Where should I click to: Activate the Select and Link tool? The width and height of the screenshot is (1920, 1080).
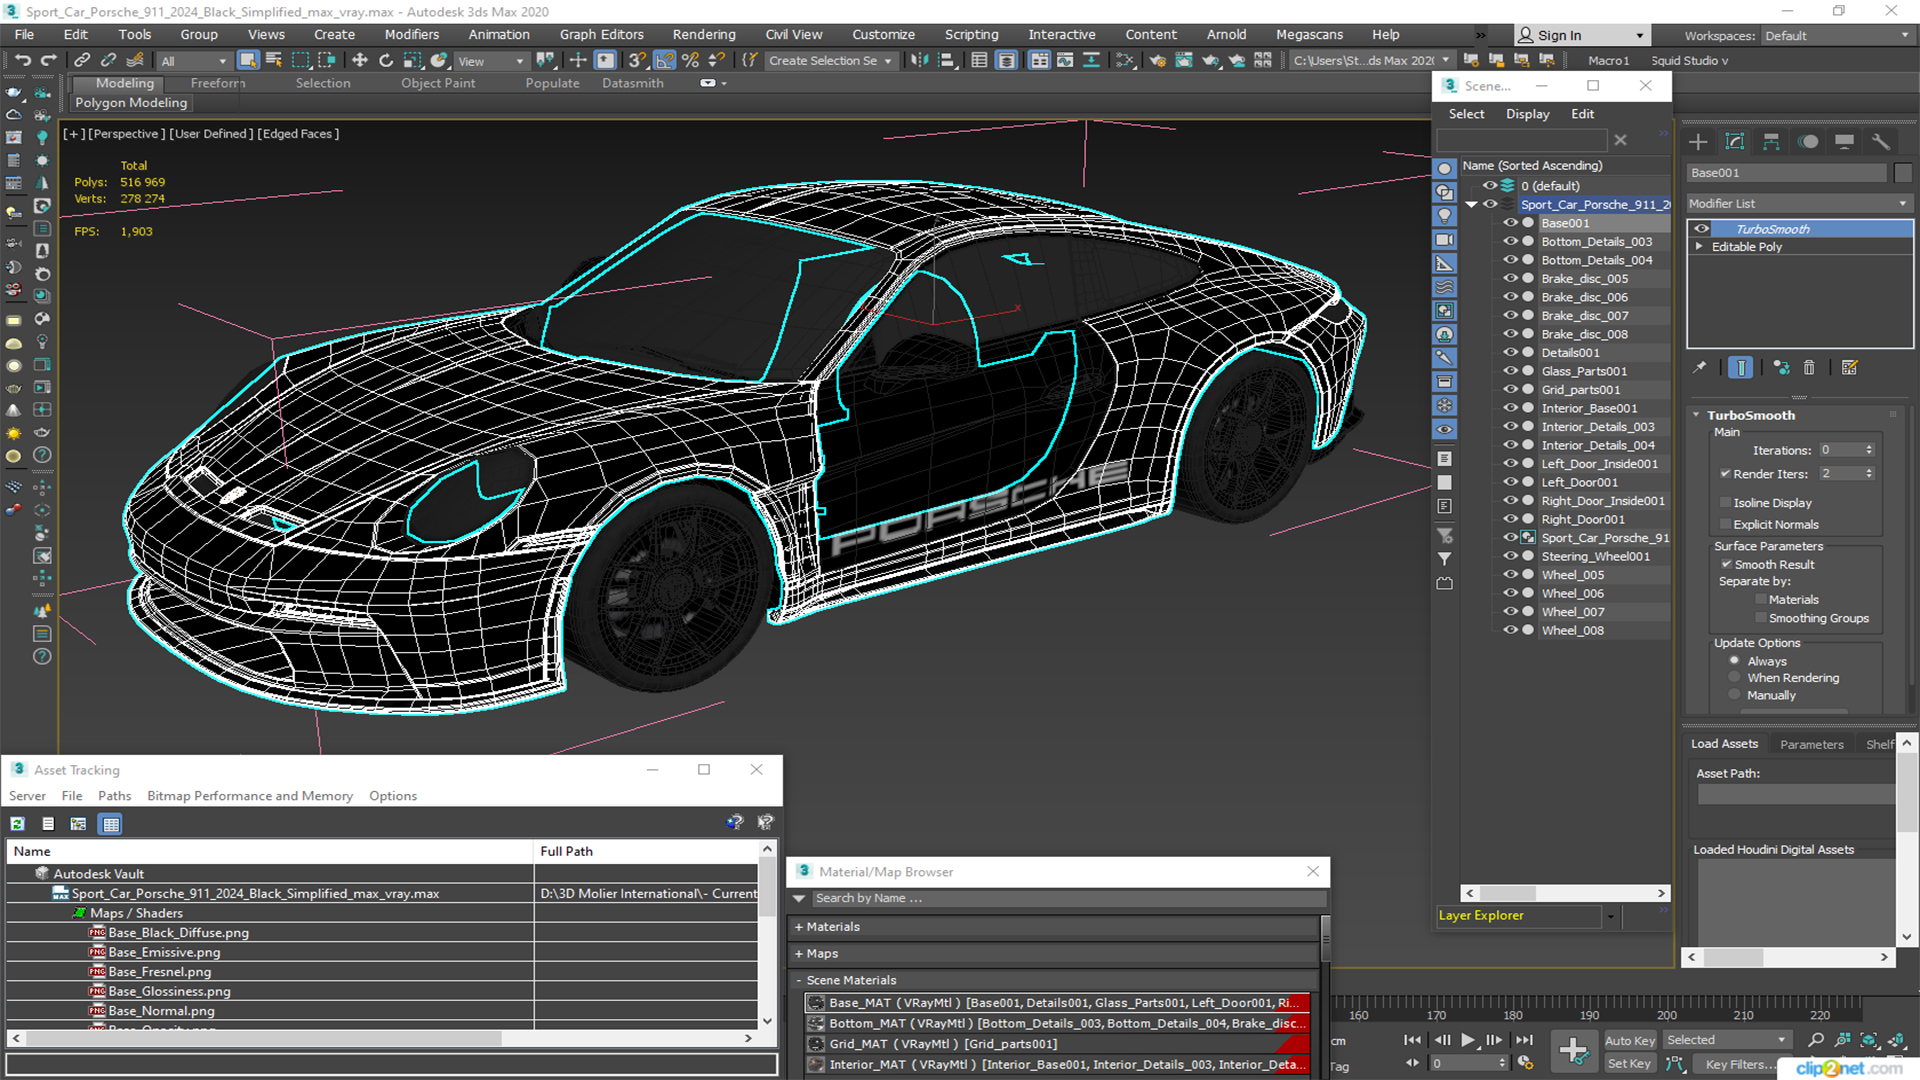tap(82, 61)
